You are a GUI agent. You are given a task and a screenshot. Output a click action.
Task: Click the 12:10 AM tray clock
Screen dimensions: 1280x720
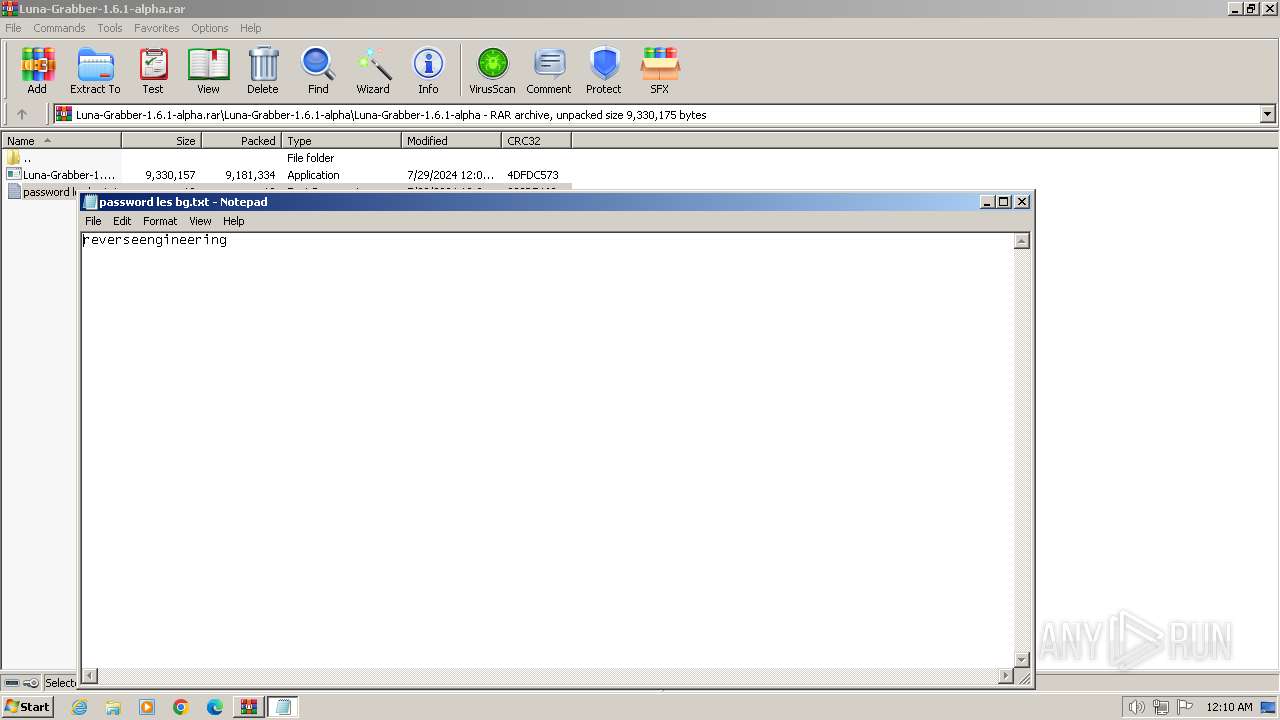point(1229,707)
